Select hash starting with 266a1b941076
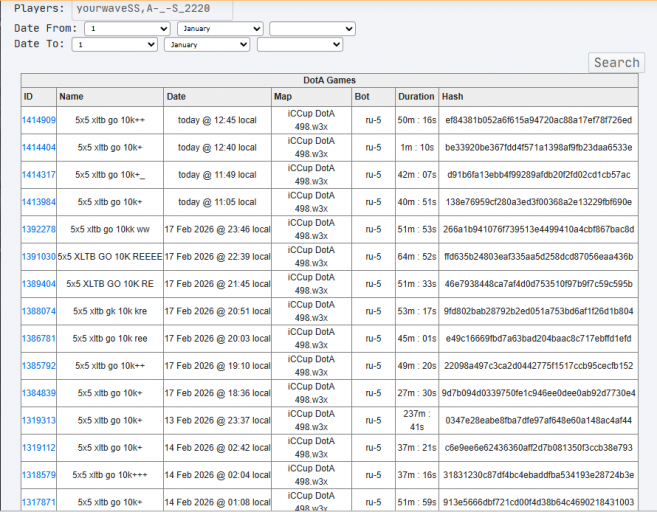The height and width of the screenshot is (512, 657). point(538,229)
